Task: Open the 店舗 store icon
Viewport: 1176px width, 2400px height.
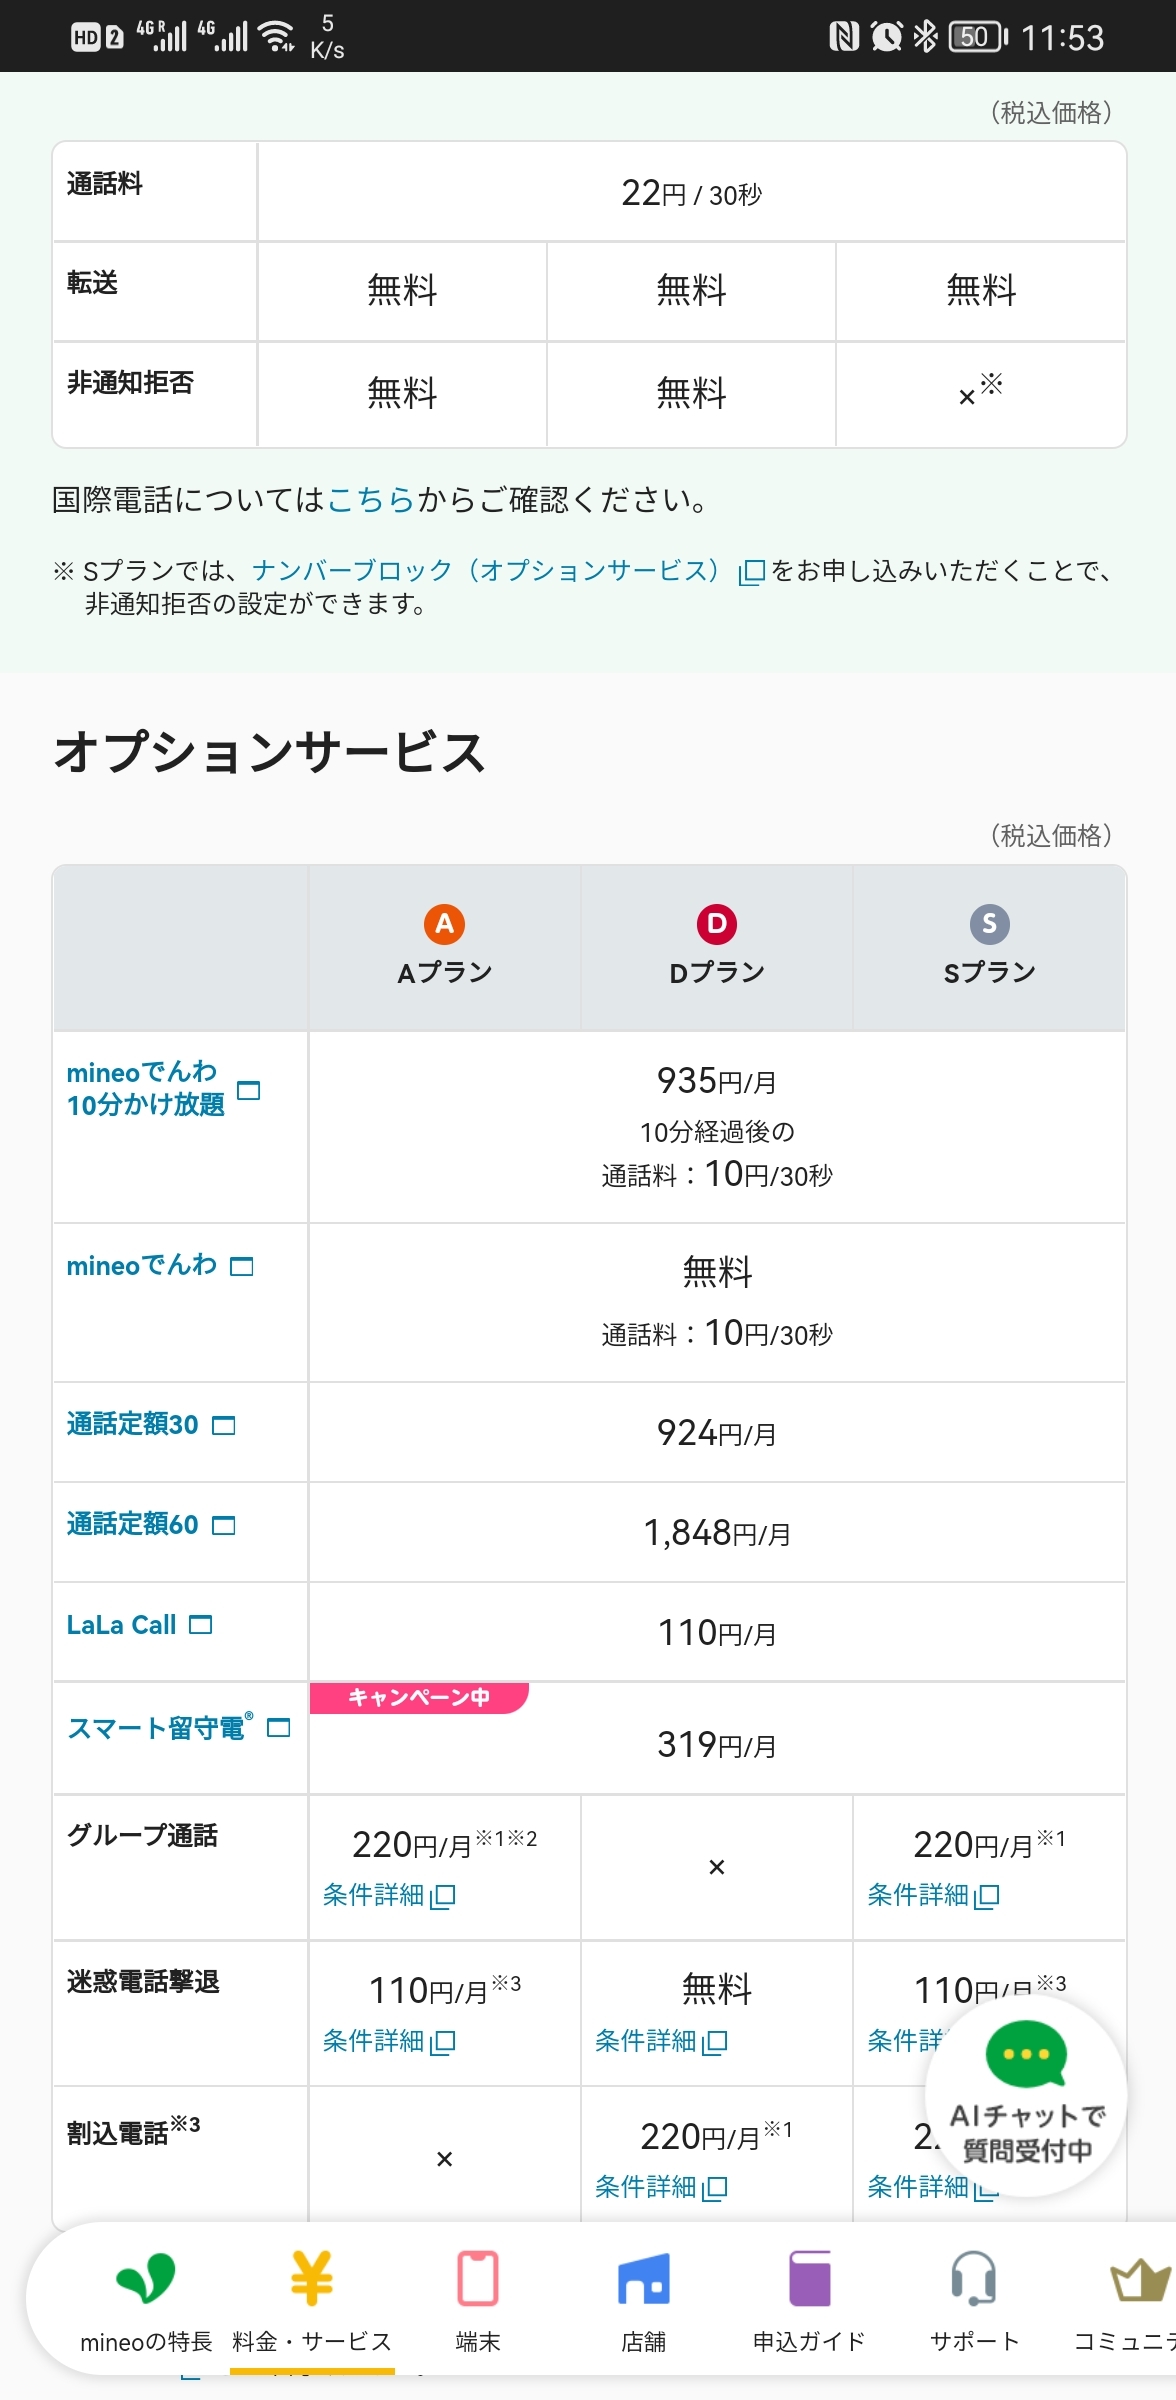Action: [x=643, y=2280]
